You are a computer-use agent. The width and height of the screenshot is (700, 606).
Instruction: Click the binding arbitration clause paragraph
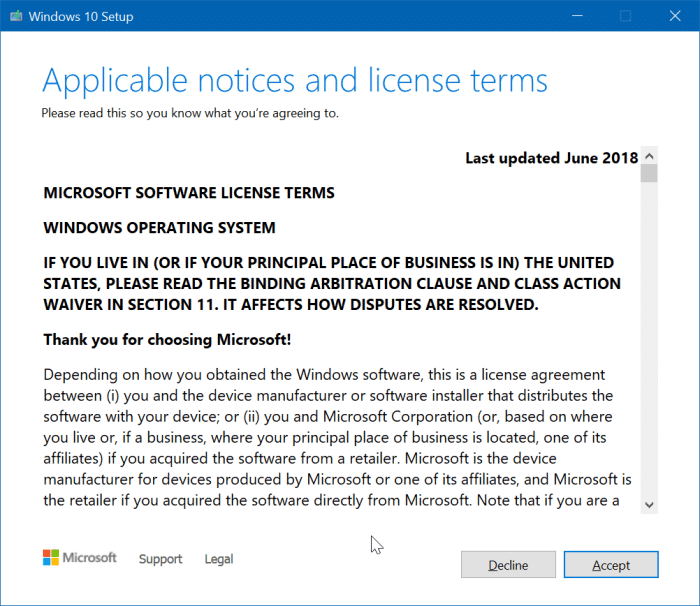332,284
